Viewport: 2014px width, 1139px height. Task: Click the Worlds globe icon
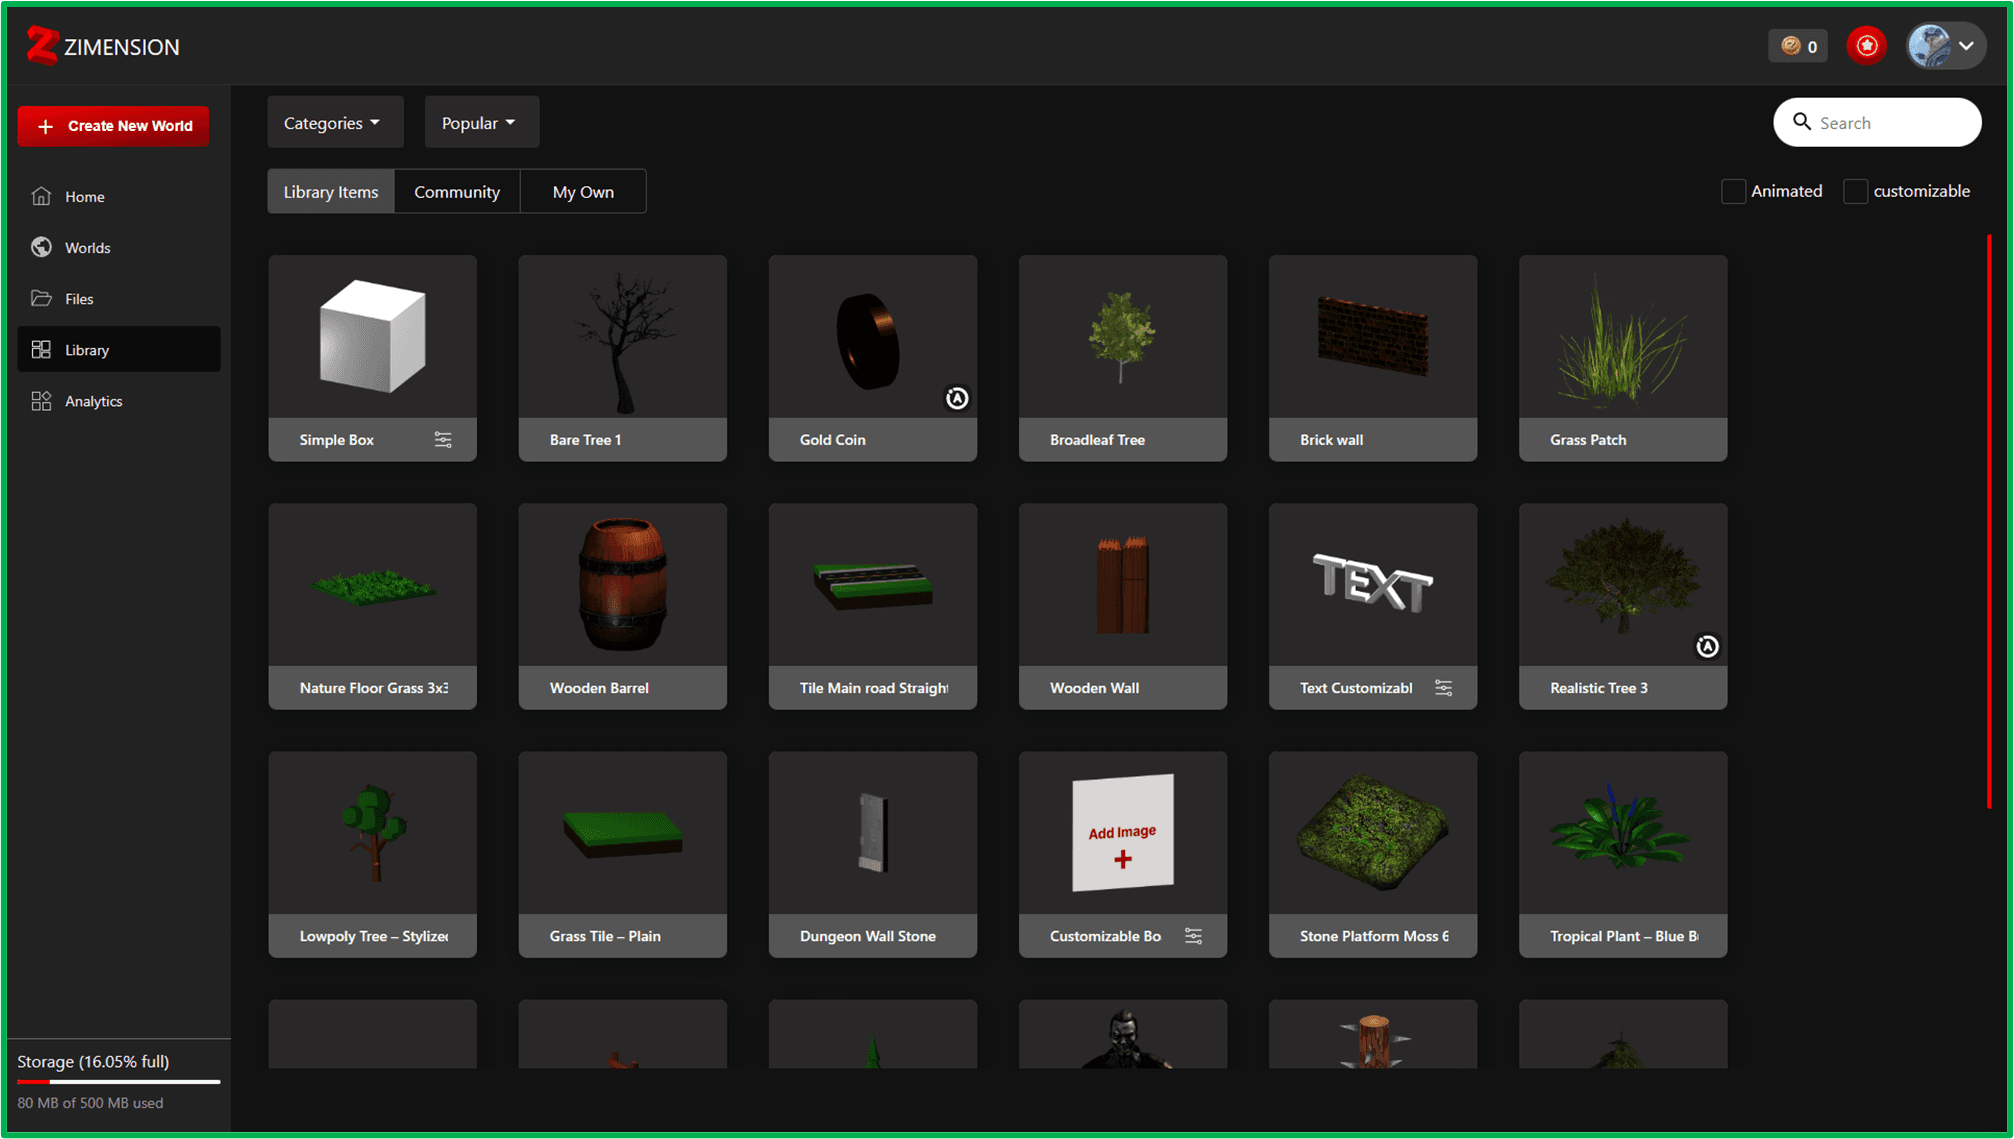point(41,247)
